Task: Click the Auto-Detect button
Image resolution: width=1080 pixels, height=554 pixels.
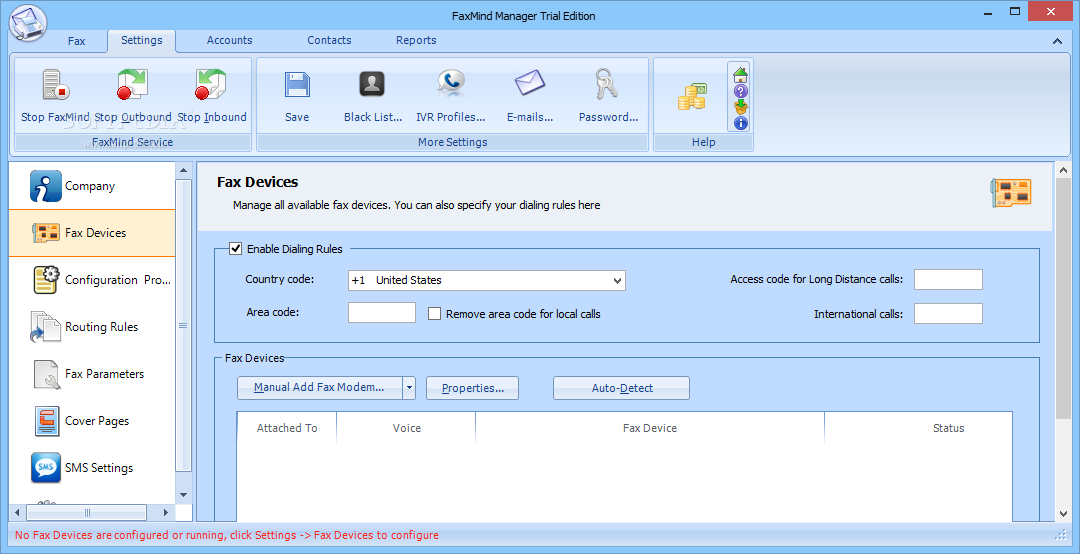Action: click(x=621, y=388)
